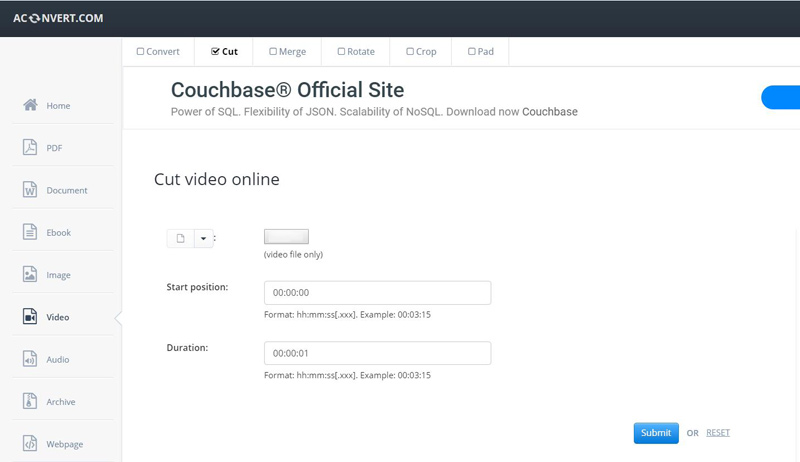The width and height of the screenshot is (800, 462).
Task: Open the Archive icon in sidebar
Action: [x=30, y=402]
